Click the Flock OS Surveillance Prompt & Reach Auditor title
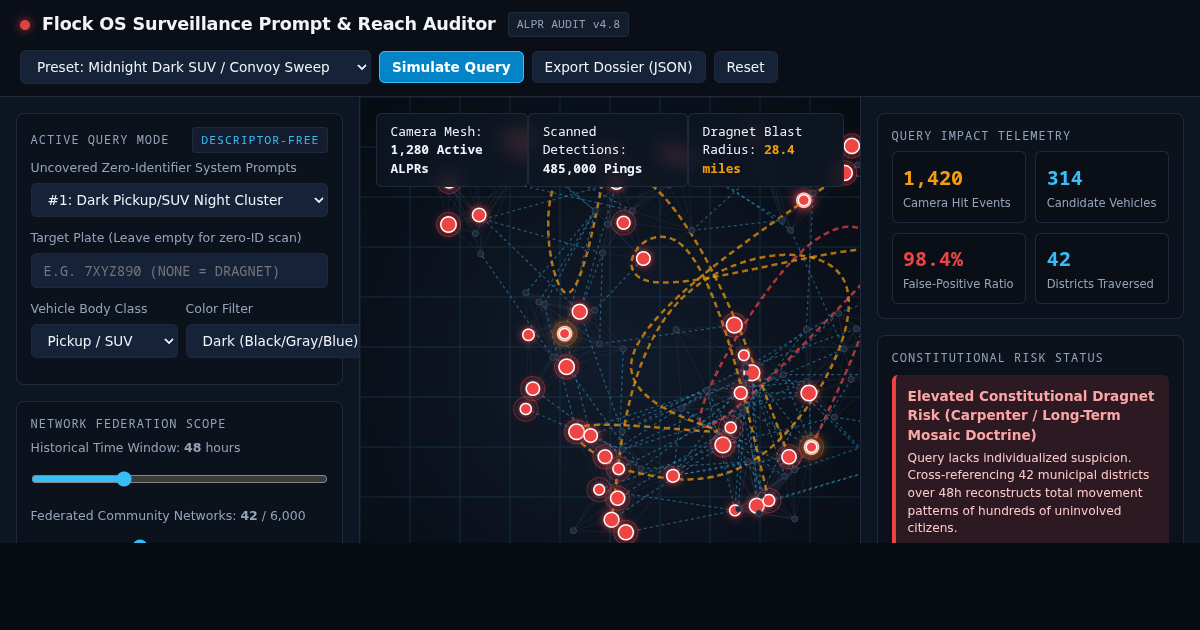This screenshot has width=1200, height=630. [268, 24]
